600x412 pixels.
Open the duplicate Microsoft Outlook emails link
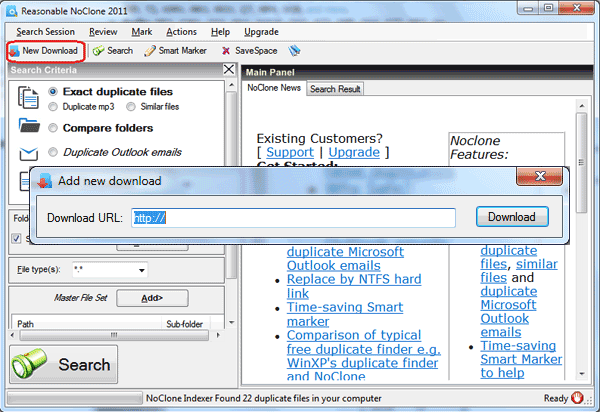coord(345,259)
